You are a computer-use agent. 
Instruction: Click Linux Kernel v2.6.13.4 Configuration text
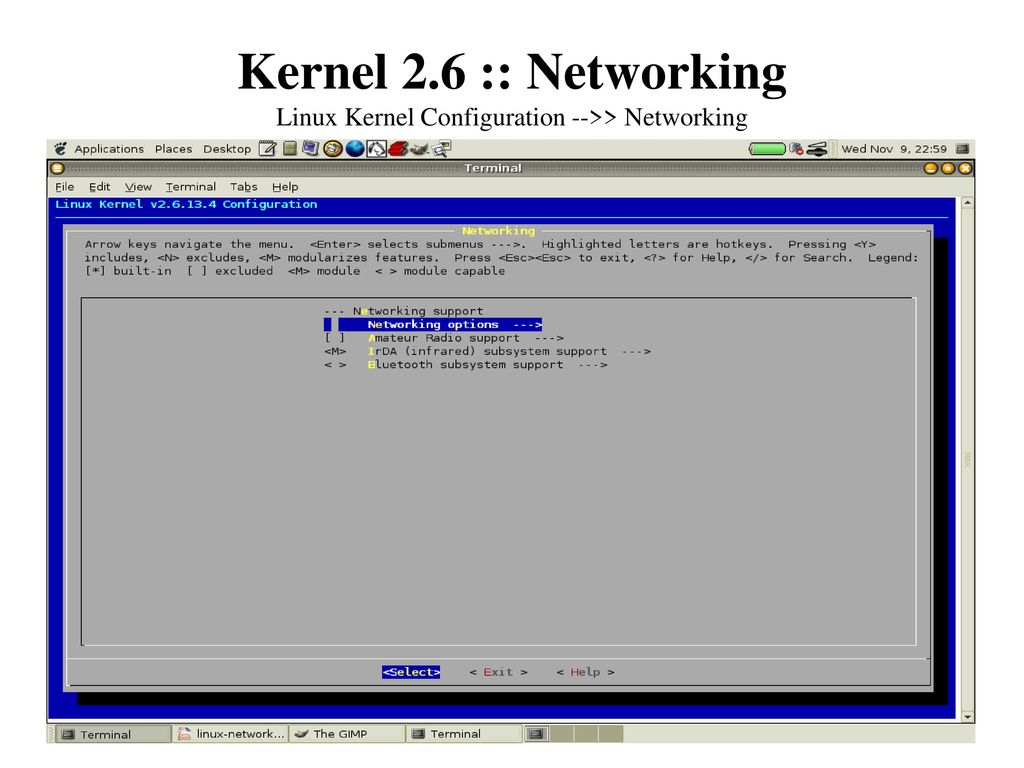pos(186,204)
